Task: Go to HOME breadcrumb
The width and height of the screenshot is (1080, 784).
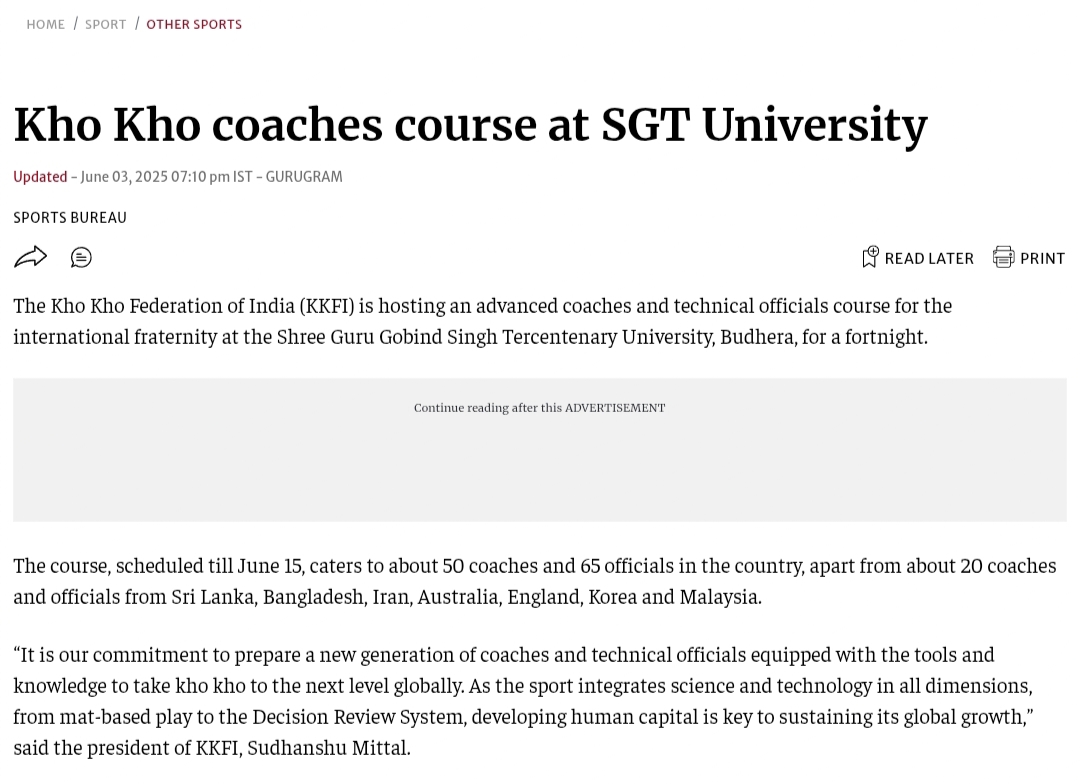Action: pos(45,25)
